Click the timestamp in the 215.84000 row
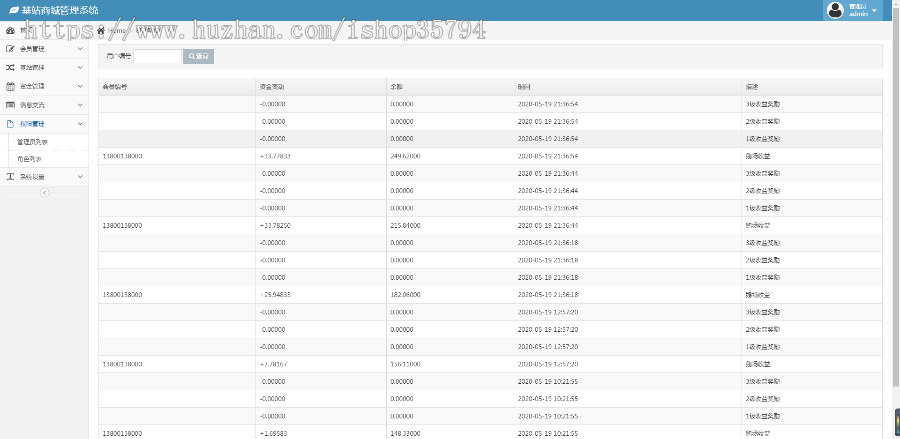Screen dimensions: 900x439 click(548, 226)
